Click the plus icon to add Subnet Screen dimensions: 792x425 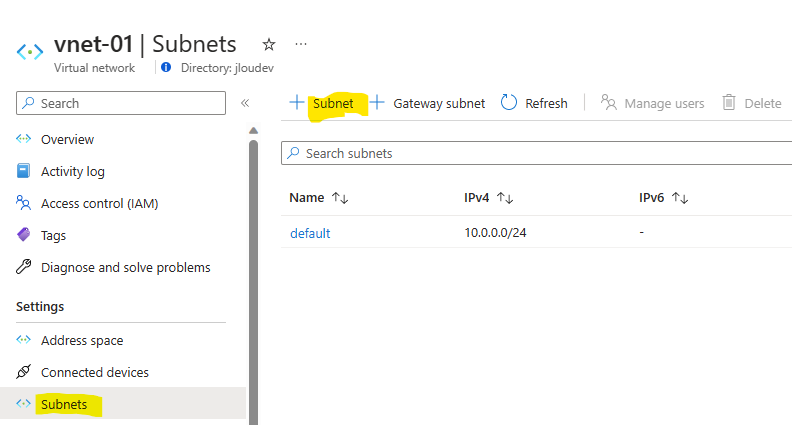tap(296, 102)
